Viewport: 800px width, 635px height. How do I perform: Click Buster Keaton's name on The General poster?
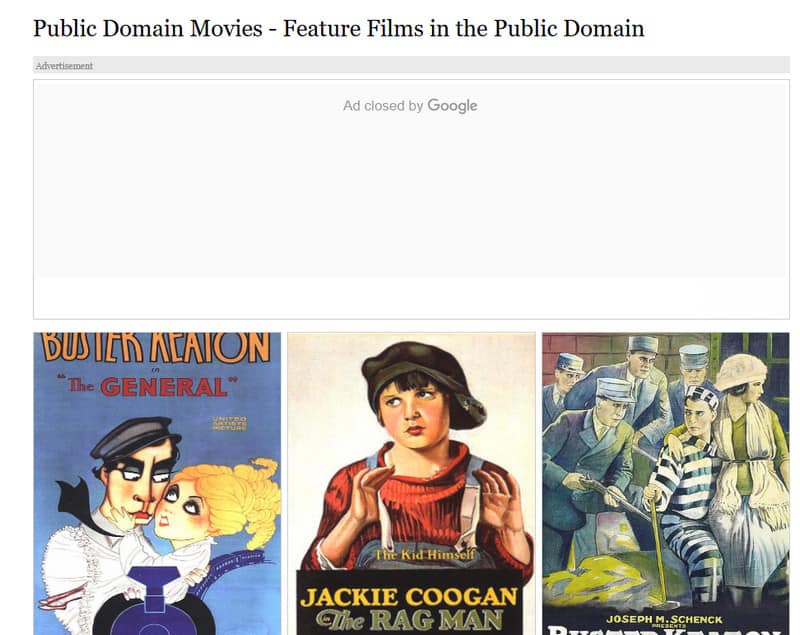[150, 342]
